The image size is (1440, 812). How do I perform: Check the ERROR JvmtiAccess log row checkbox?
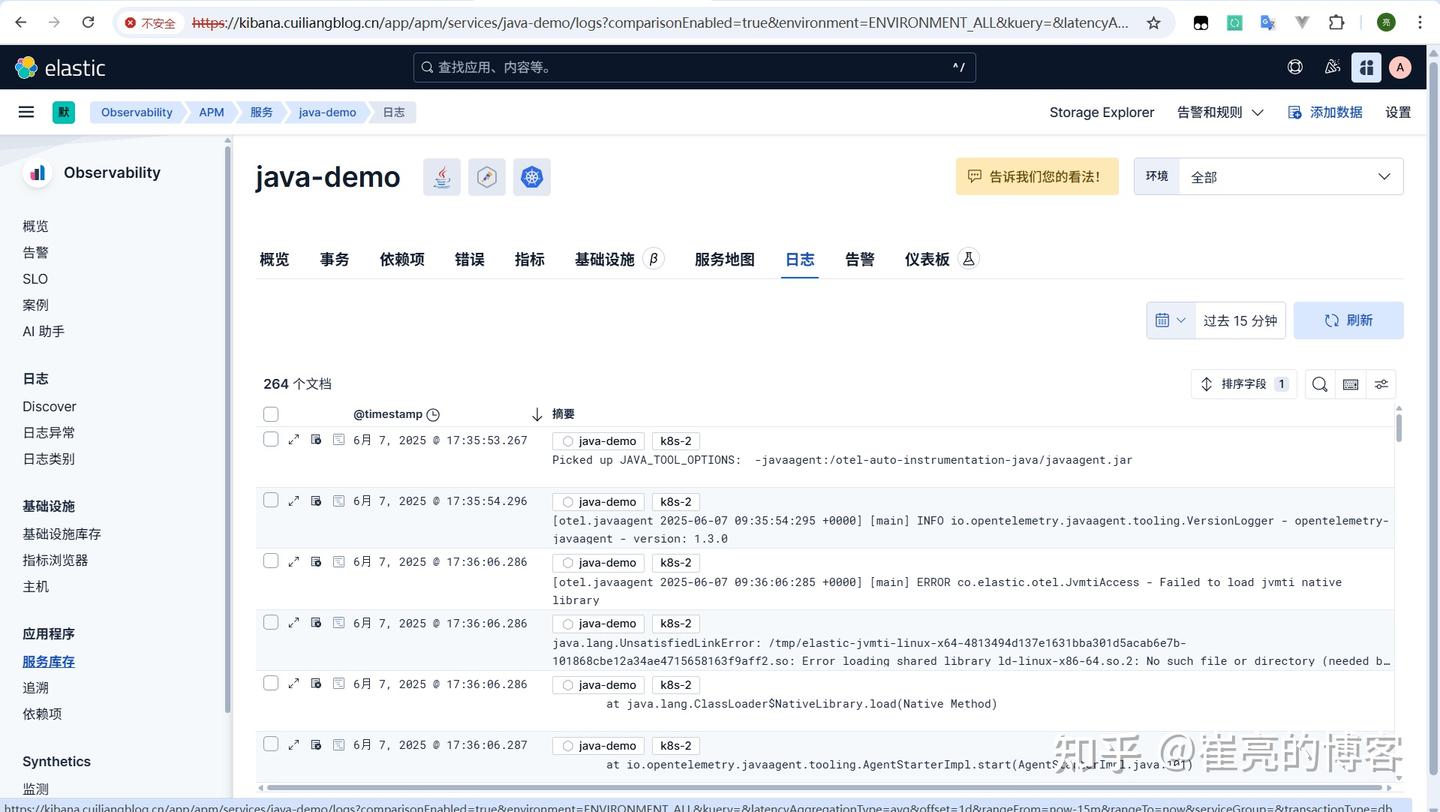click(x=270, y=562)
